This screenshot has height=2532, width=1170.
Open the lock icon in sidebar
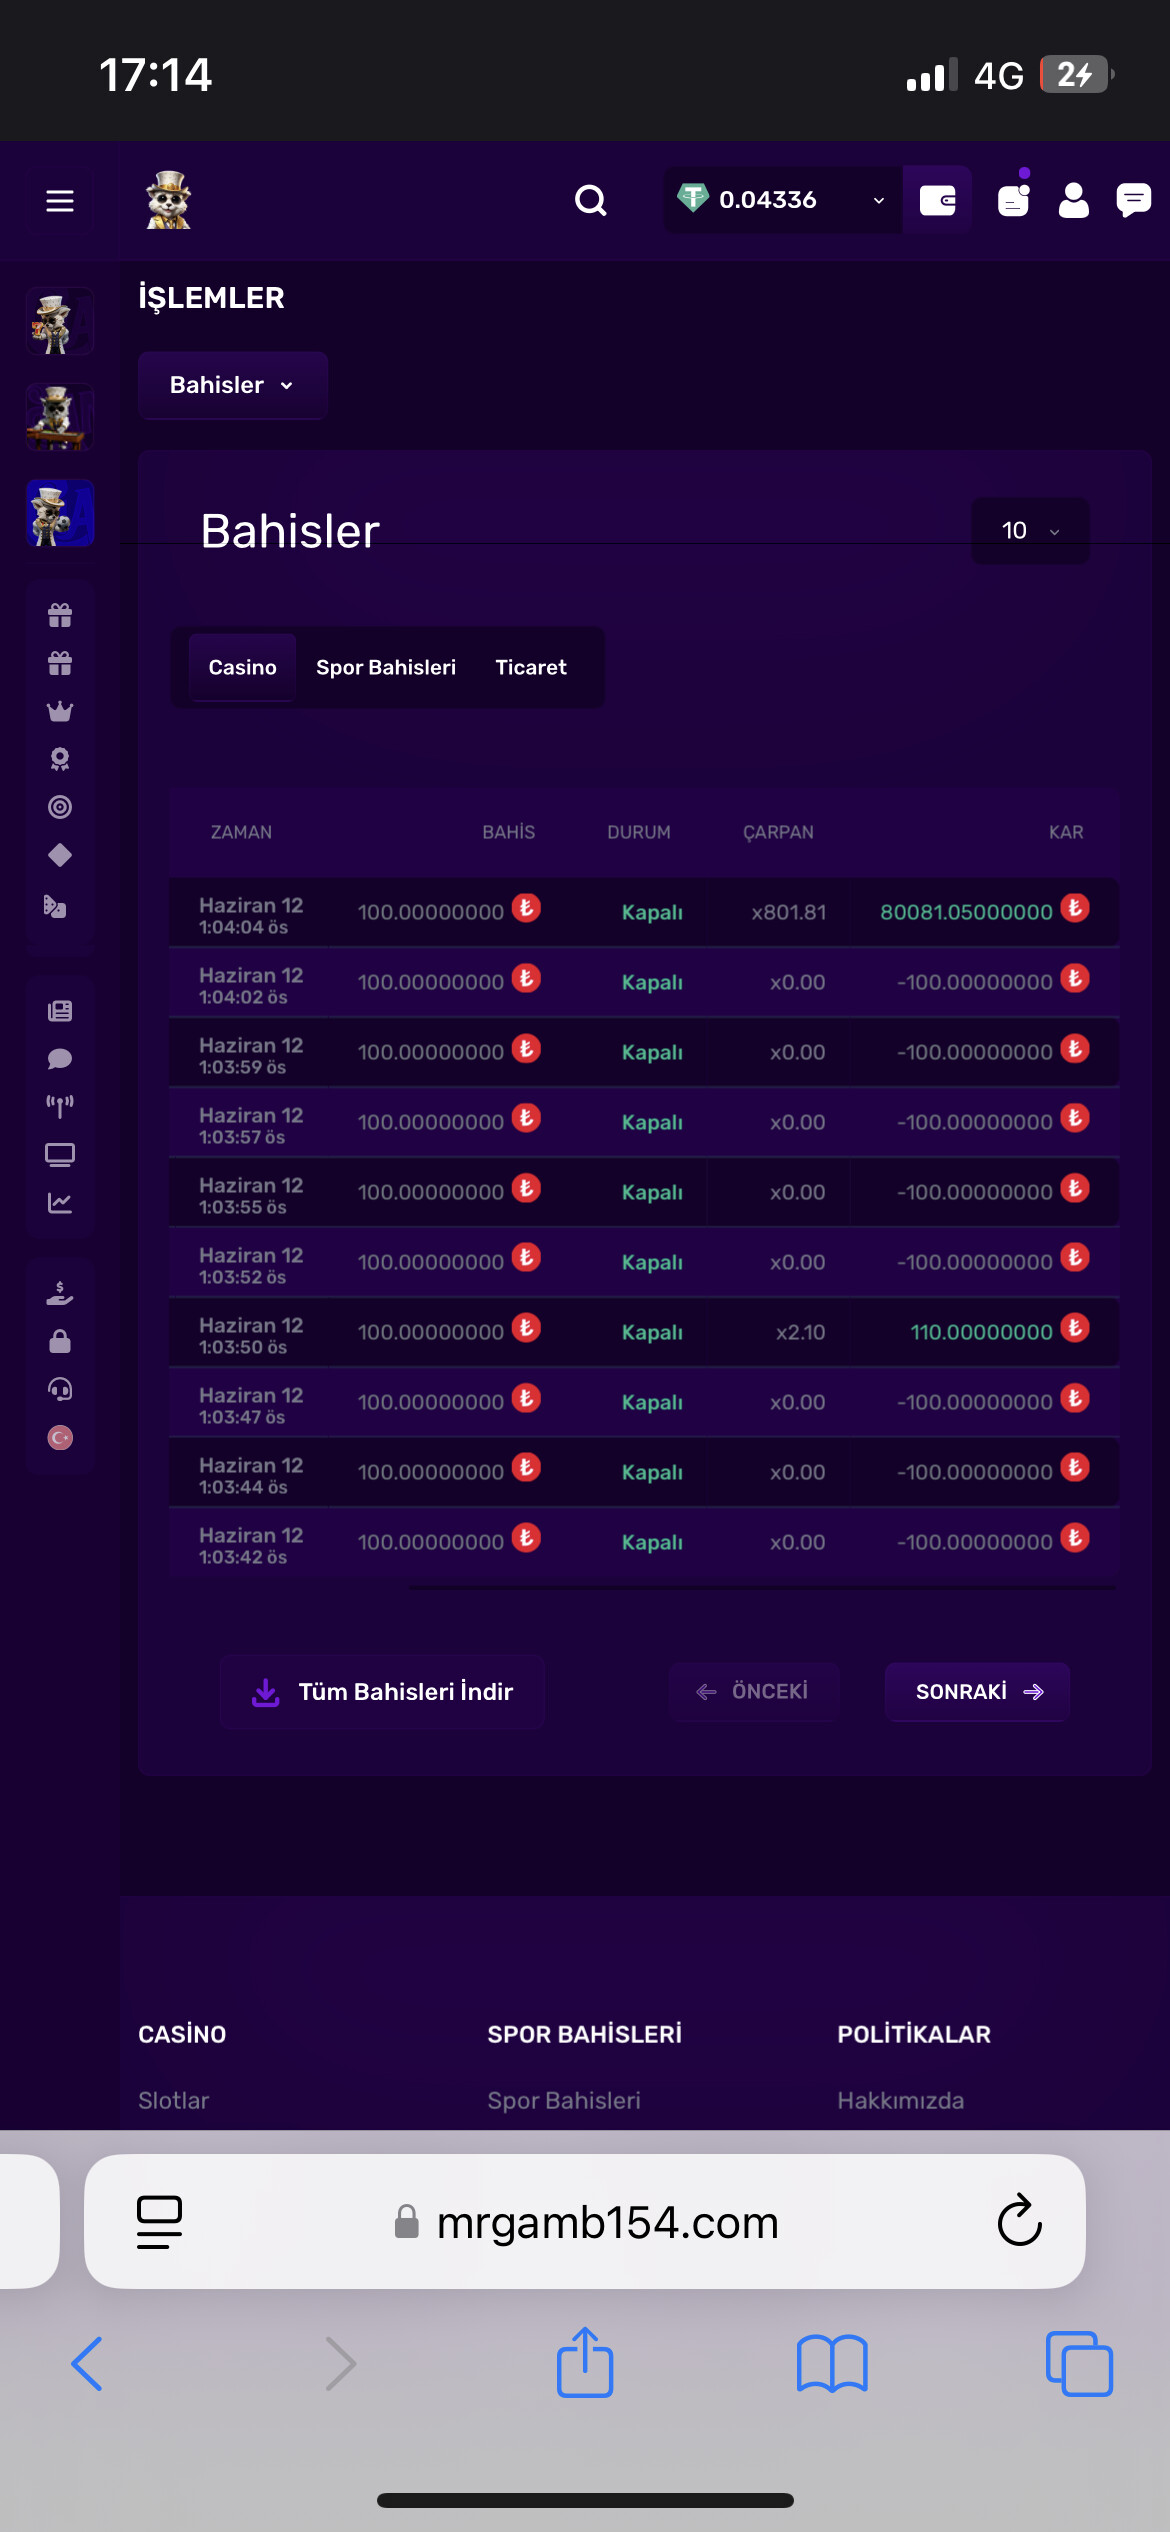[x=60, y=1341]
